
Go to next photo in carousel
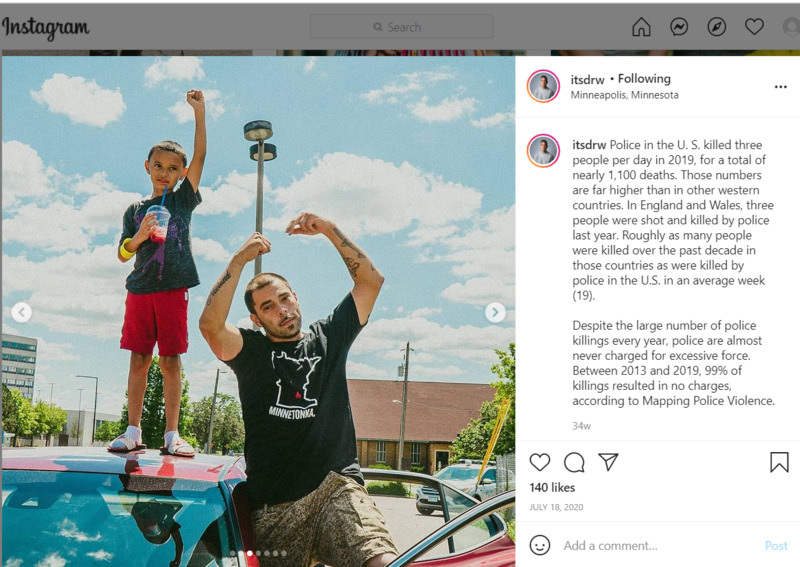point(495,312)
